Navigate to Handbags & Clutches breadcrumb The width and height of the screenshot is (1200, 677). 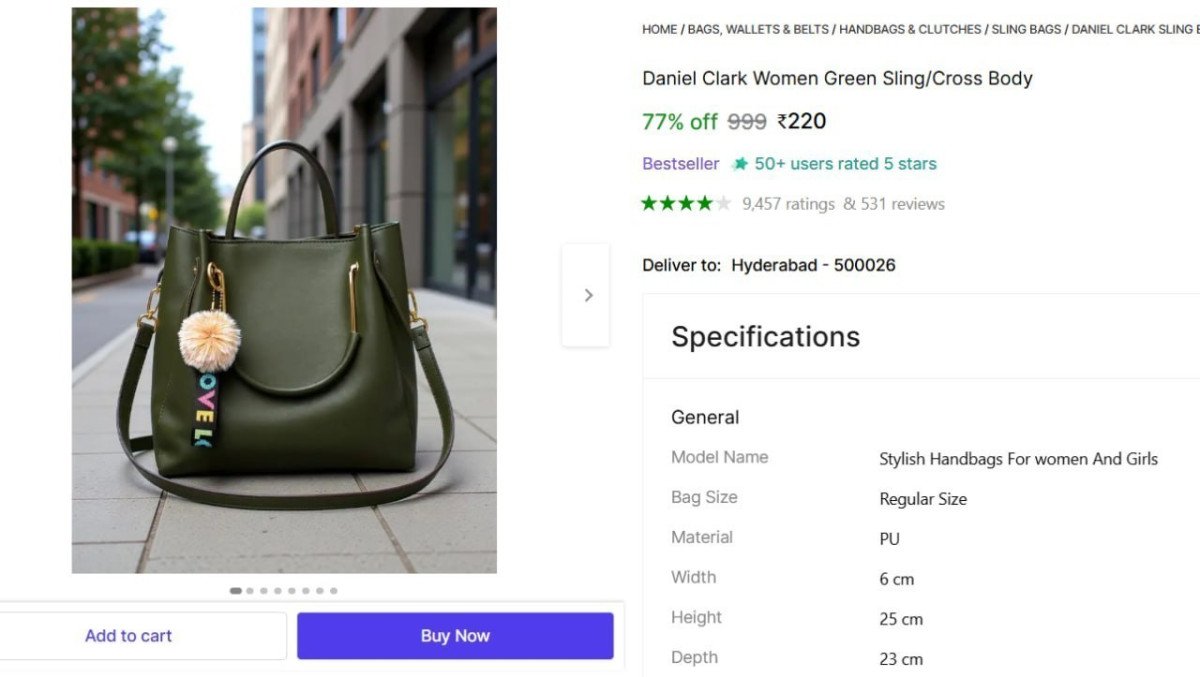coord(910,30)
